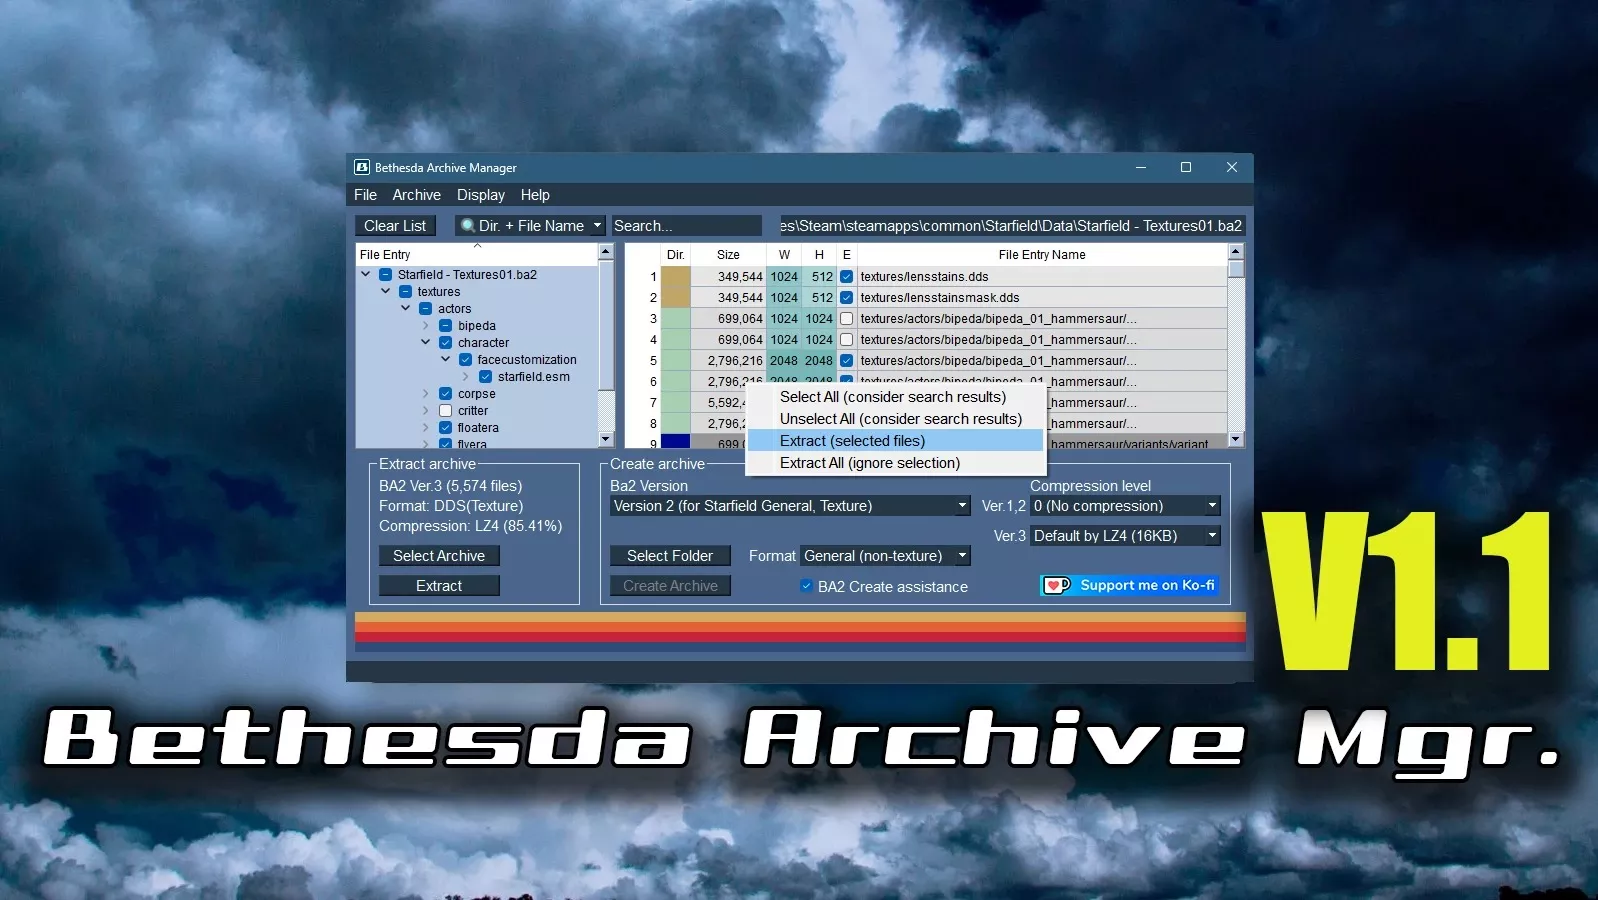Check the E box in table row 3

click(847, 319)
